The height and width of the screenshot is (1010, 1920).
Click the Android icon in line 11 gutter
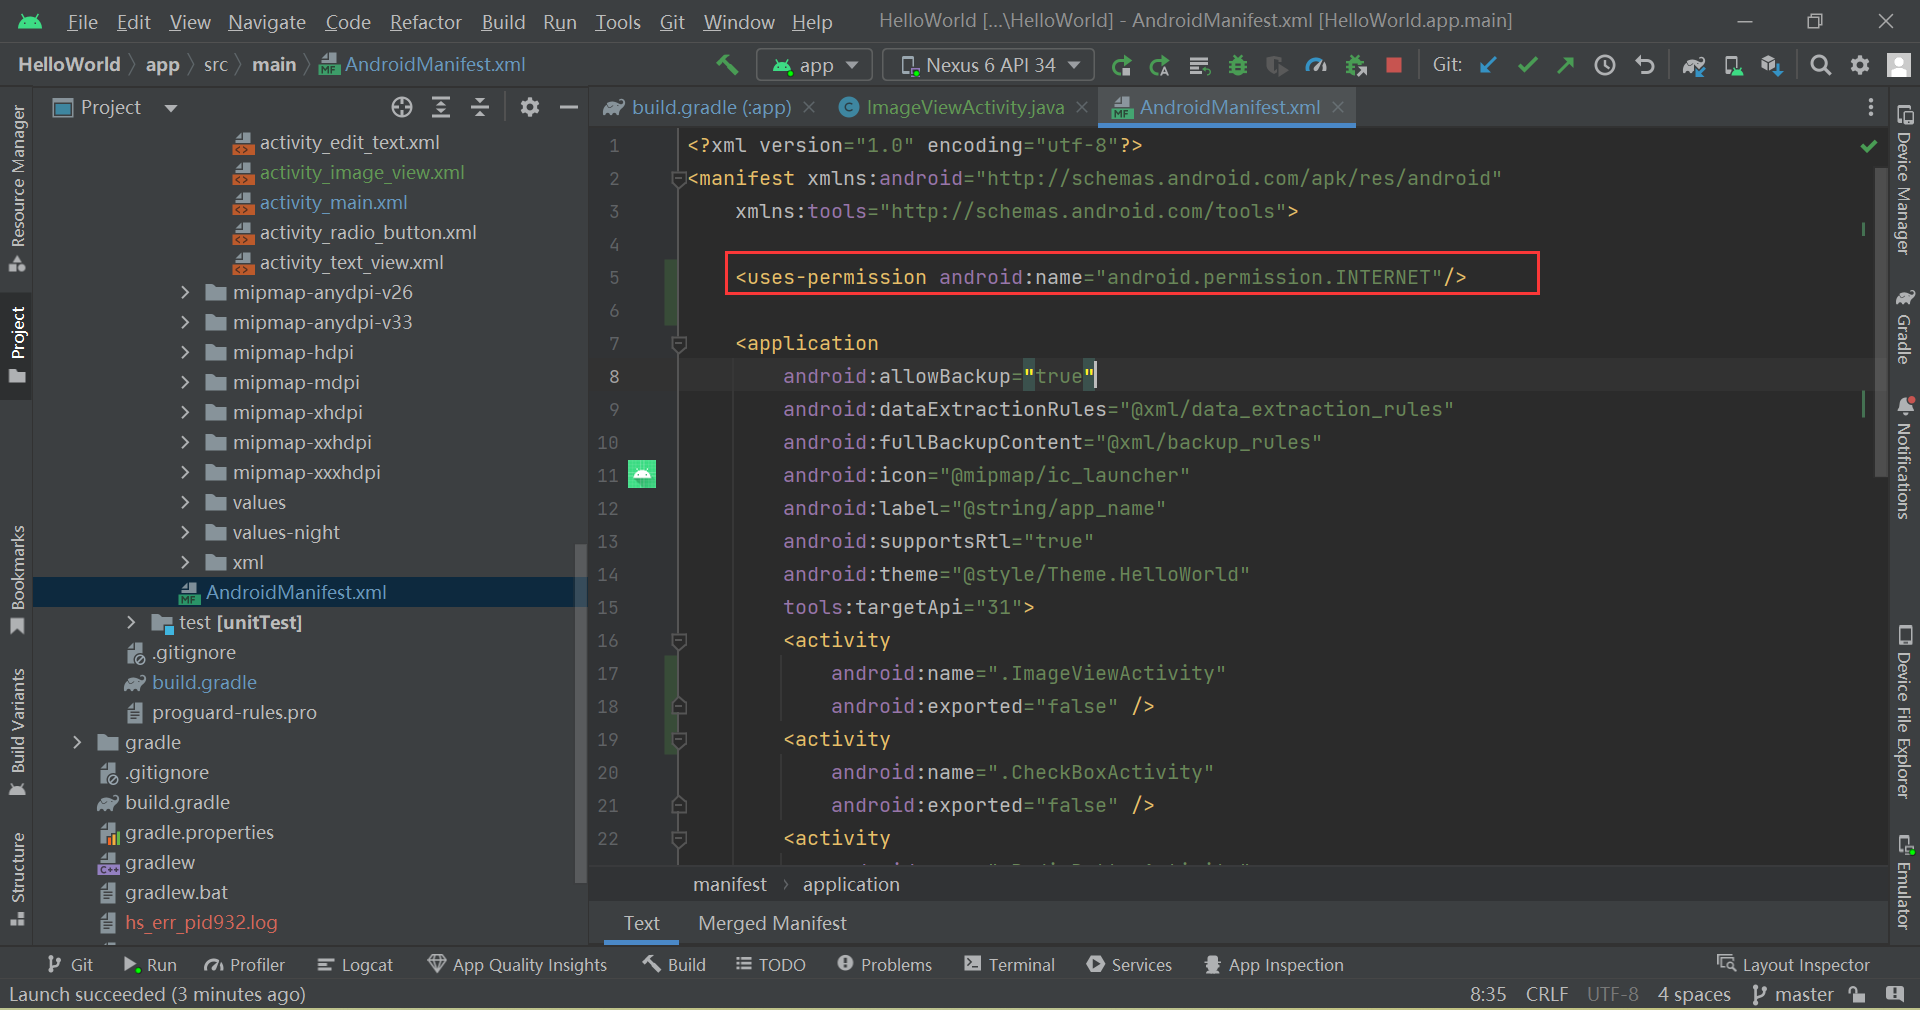click(x=642, y=474)
